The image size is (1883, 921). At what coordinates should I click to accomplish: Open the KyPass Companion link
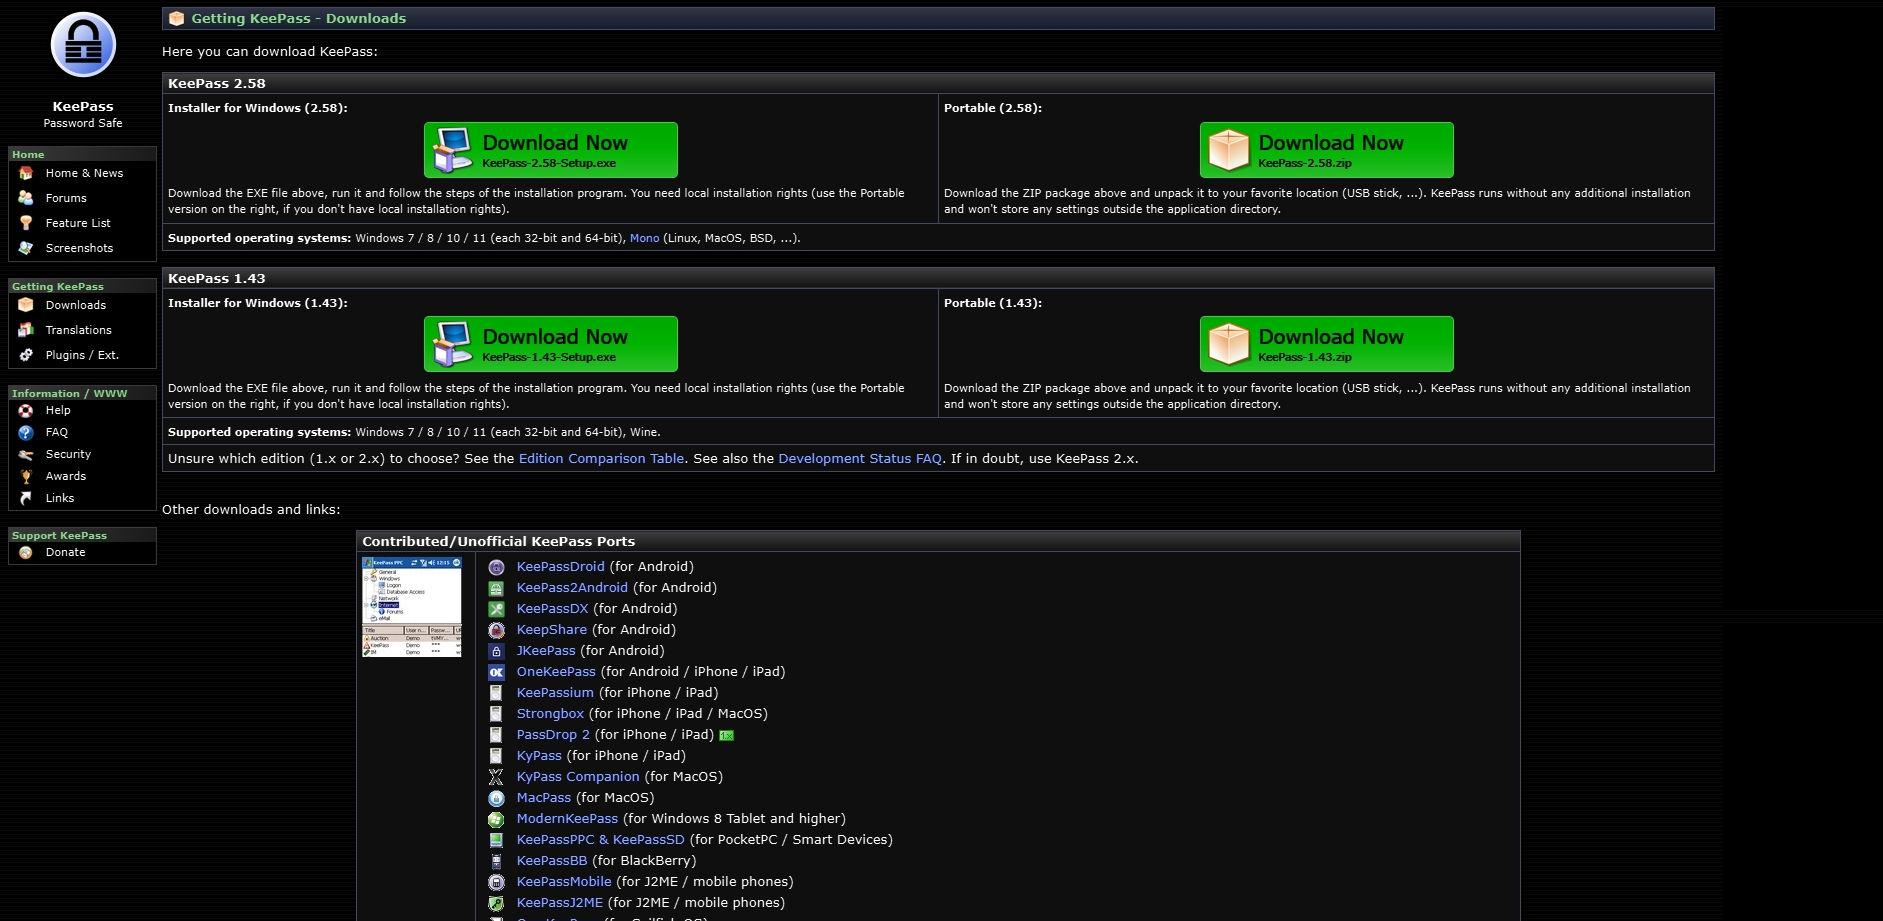pyautogui.click(x=578, y=777)
